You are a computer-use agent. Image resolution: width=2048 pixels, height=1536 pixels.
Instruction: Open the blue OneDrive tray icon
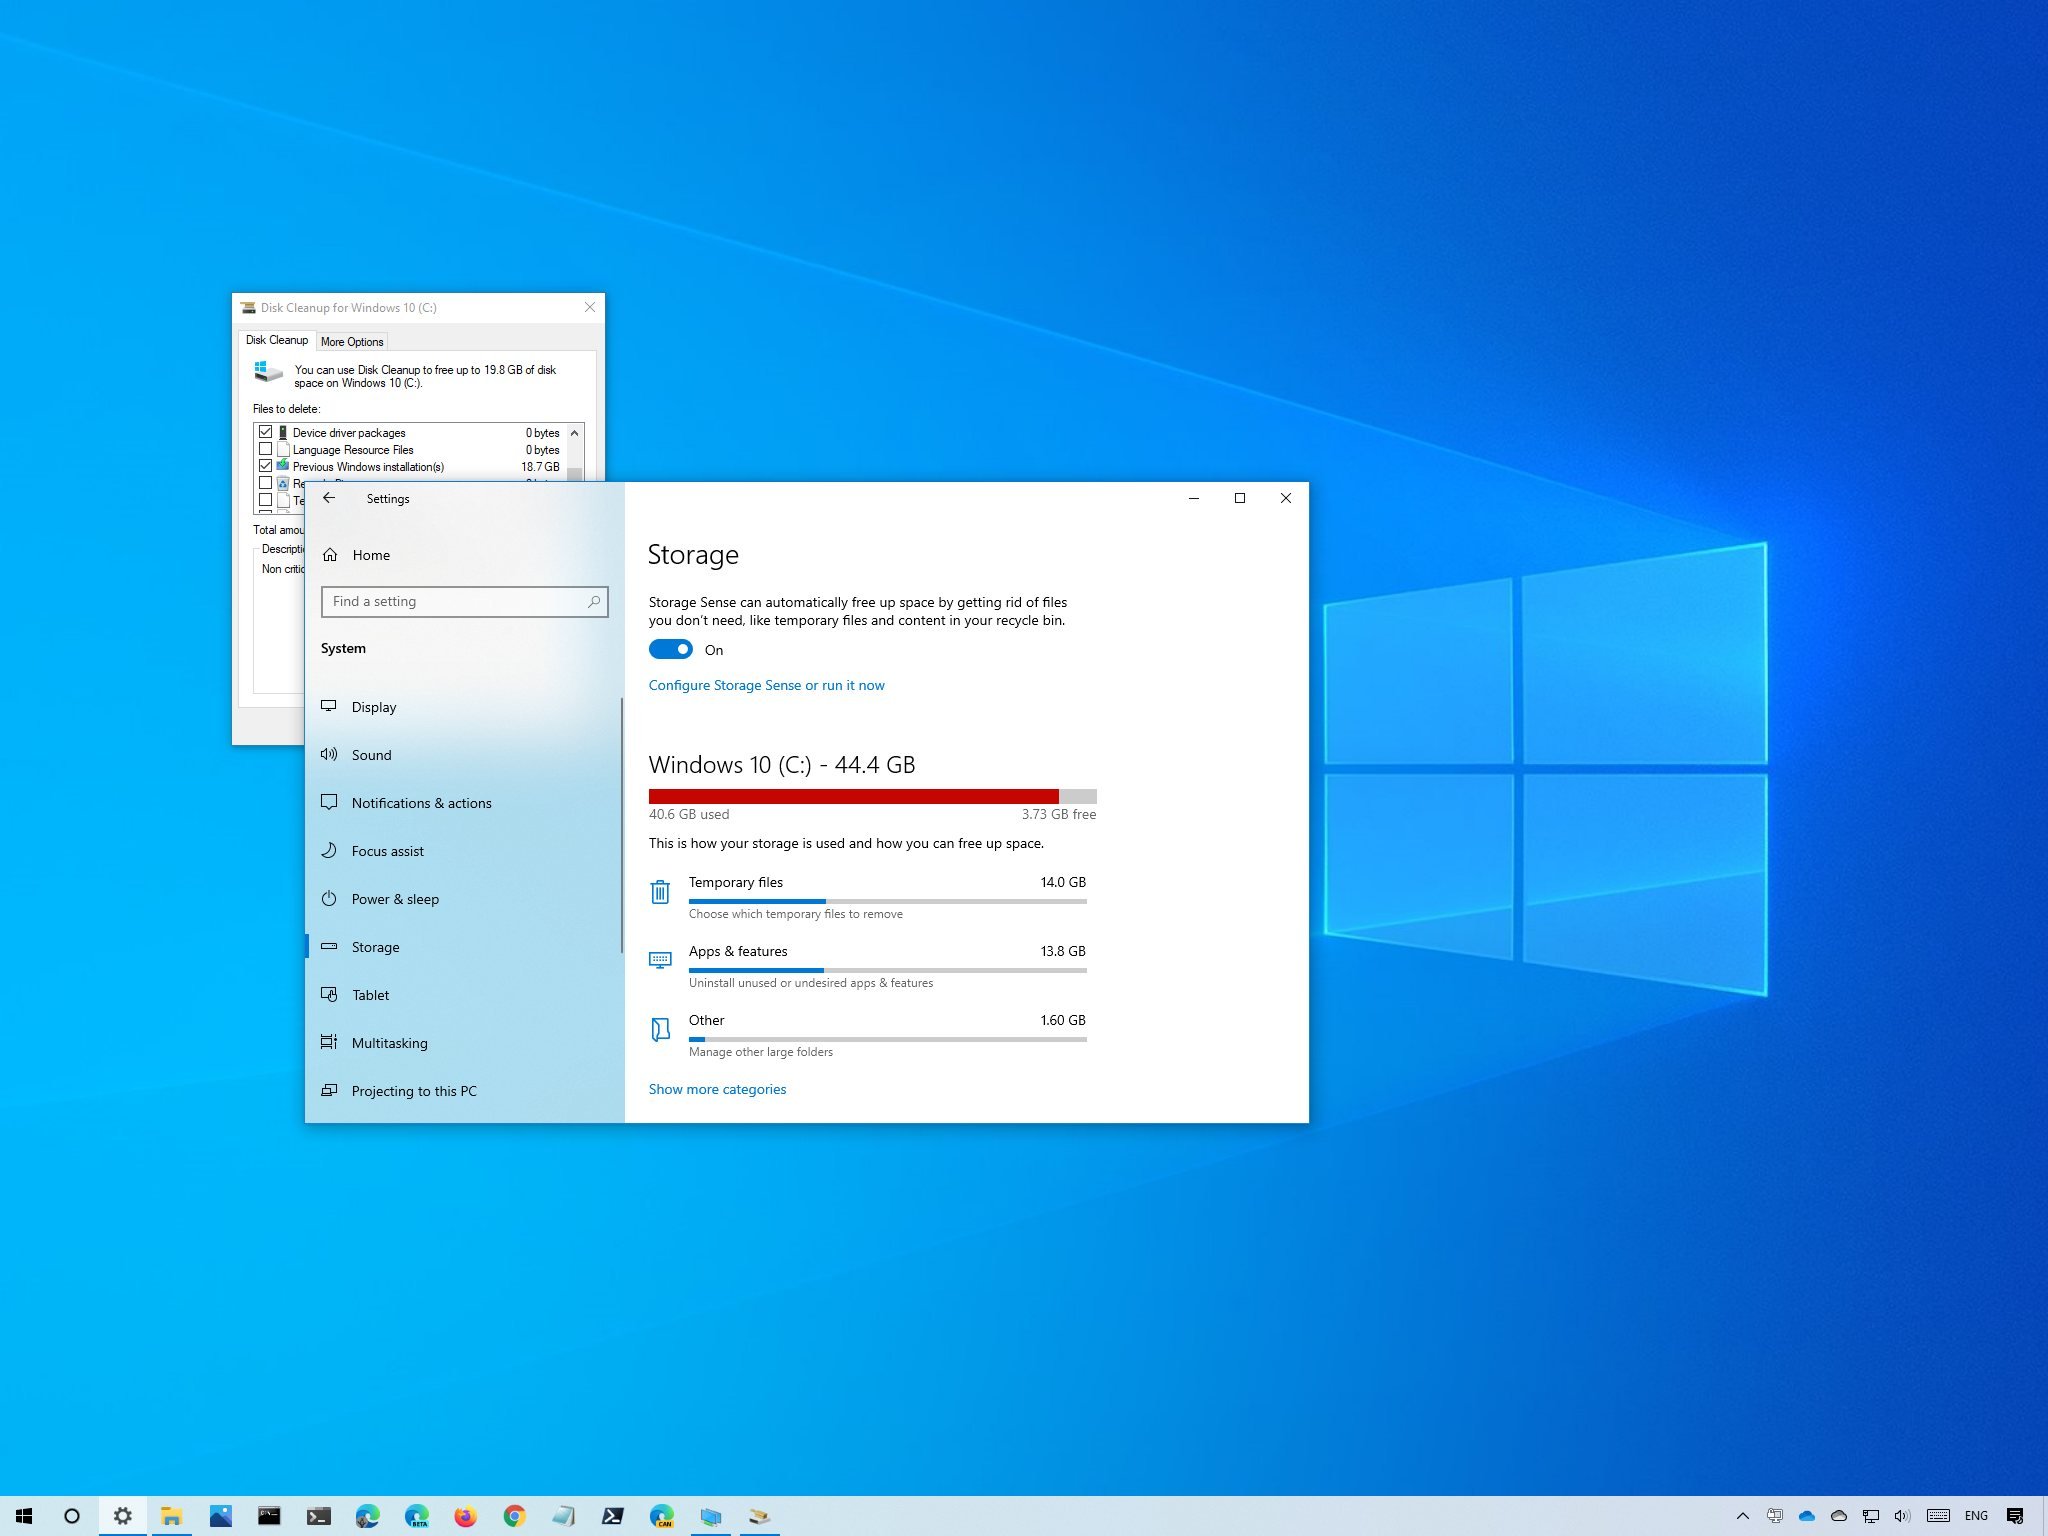(1806, 1516)
